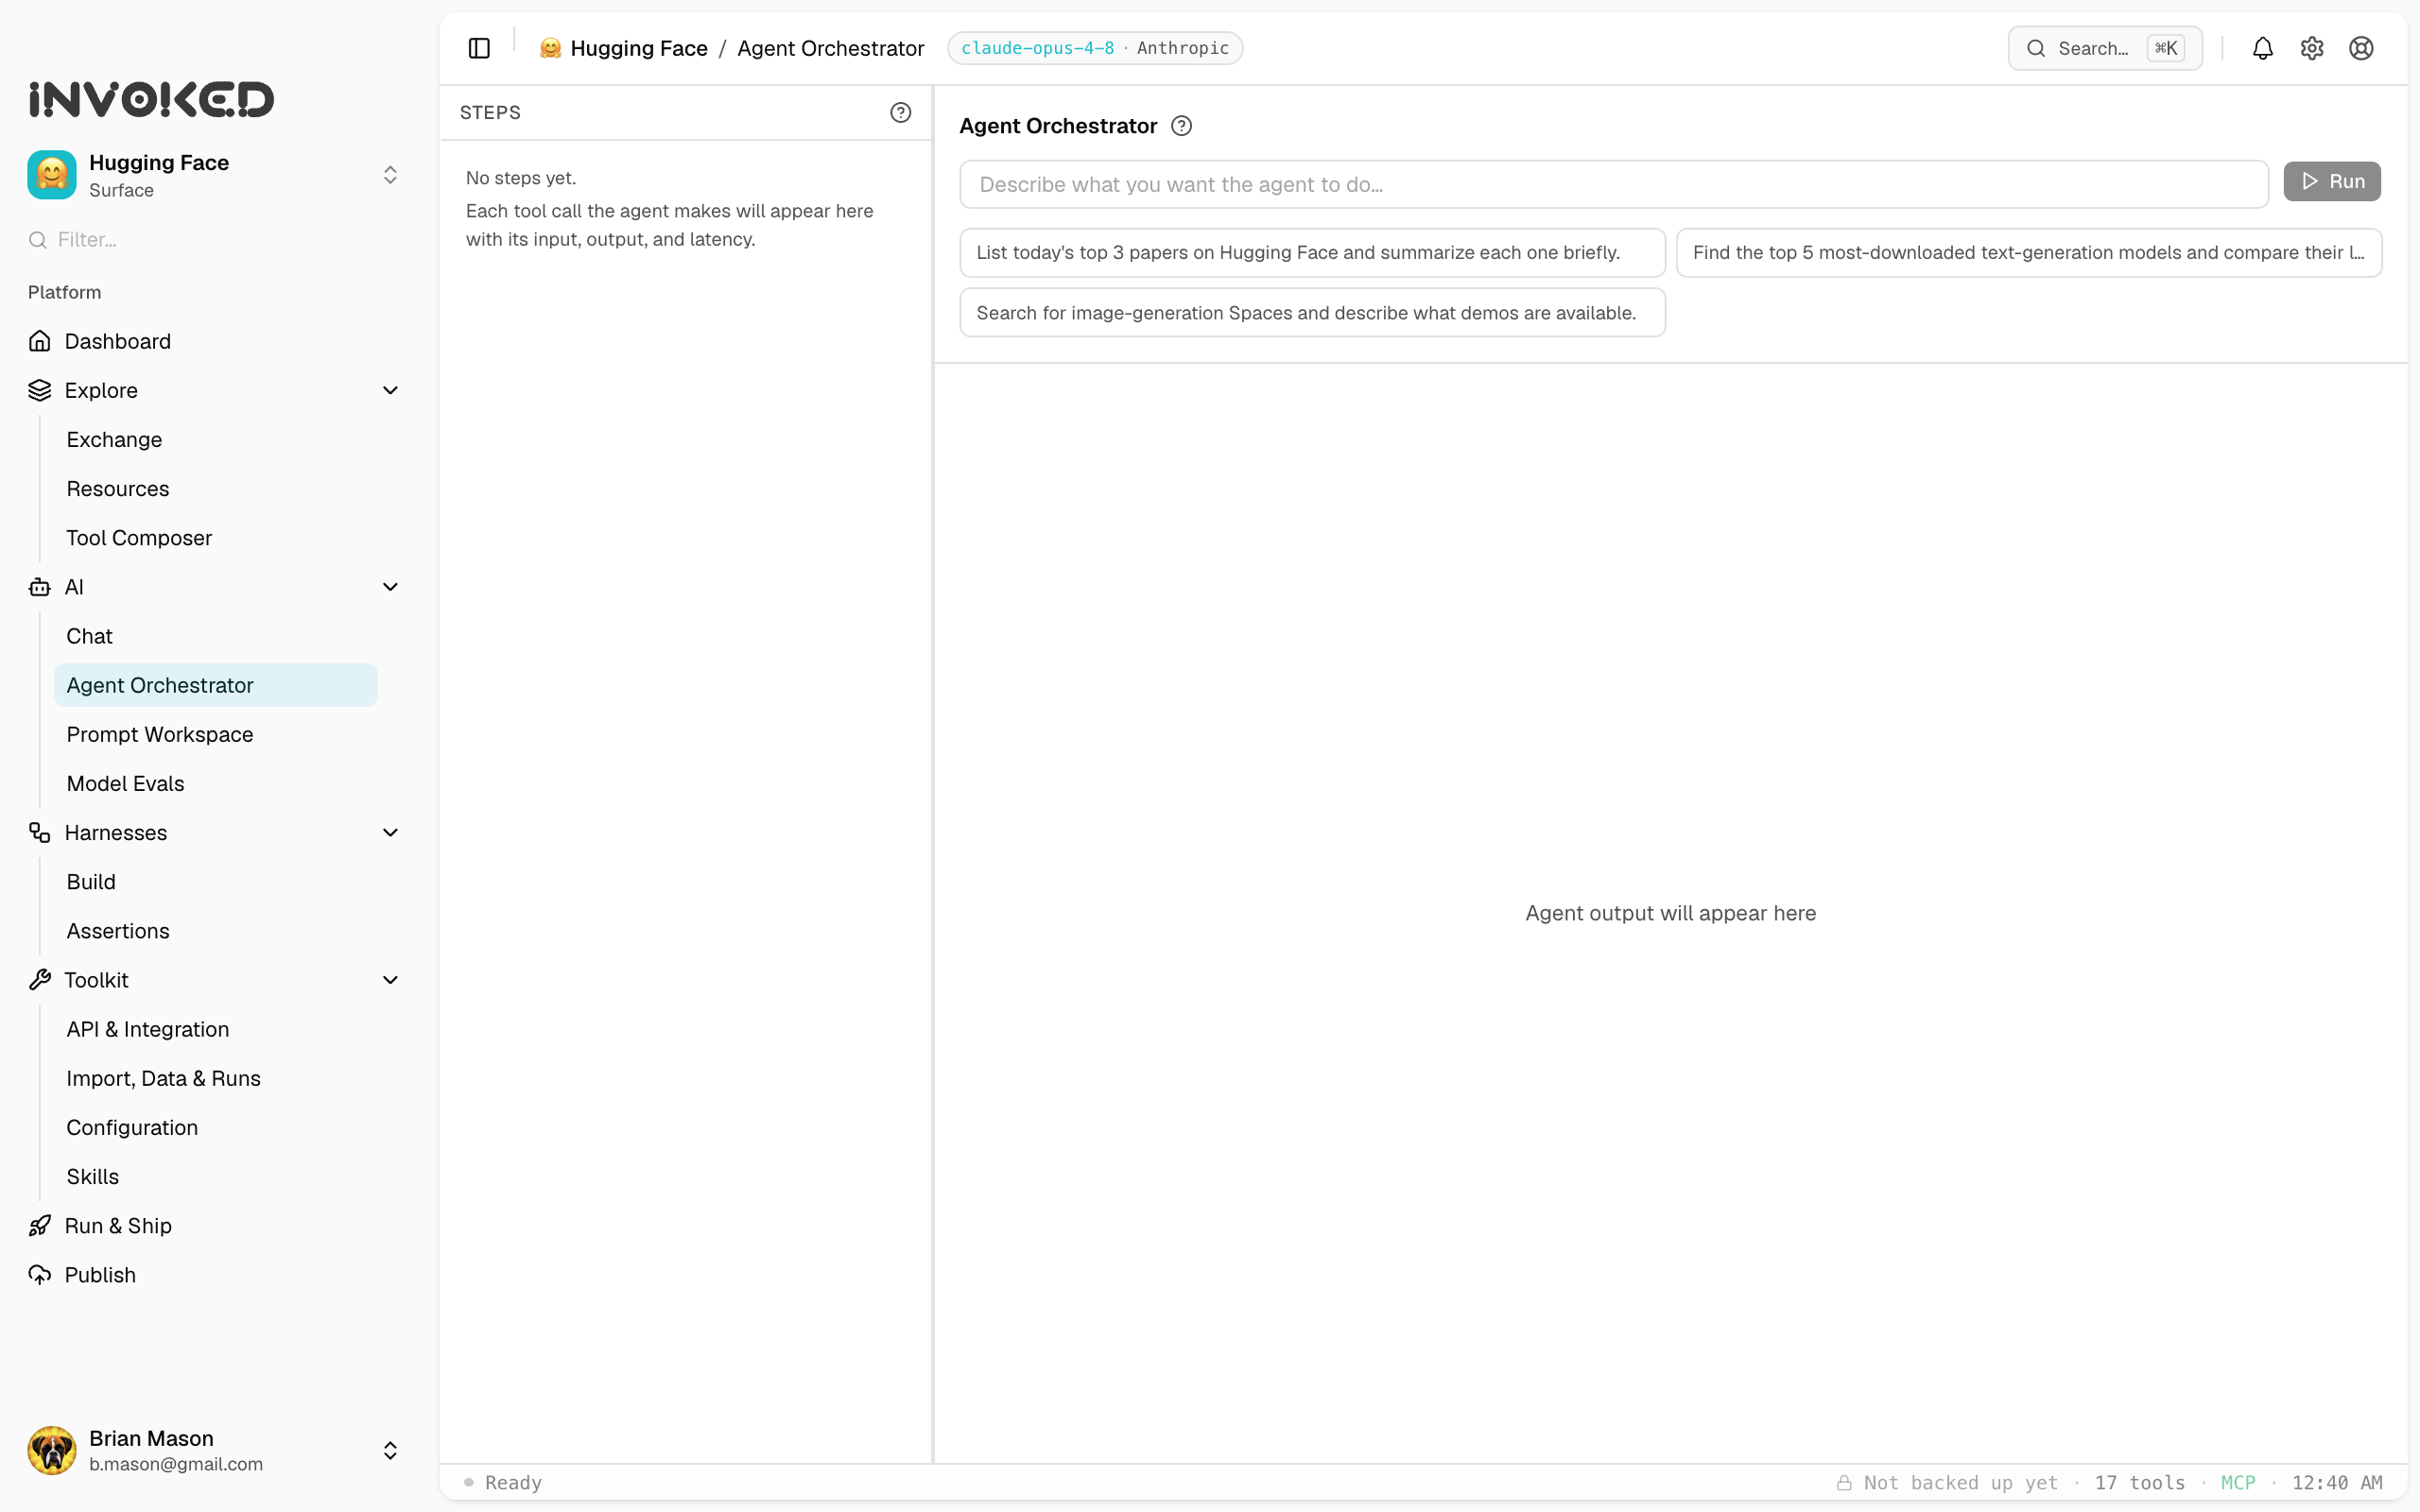The width and height of the screenshot is (2420, 1512).
Task: Click the Dashboard home icon
Action: (40, 341)
